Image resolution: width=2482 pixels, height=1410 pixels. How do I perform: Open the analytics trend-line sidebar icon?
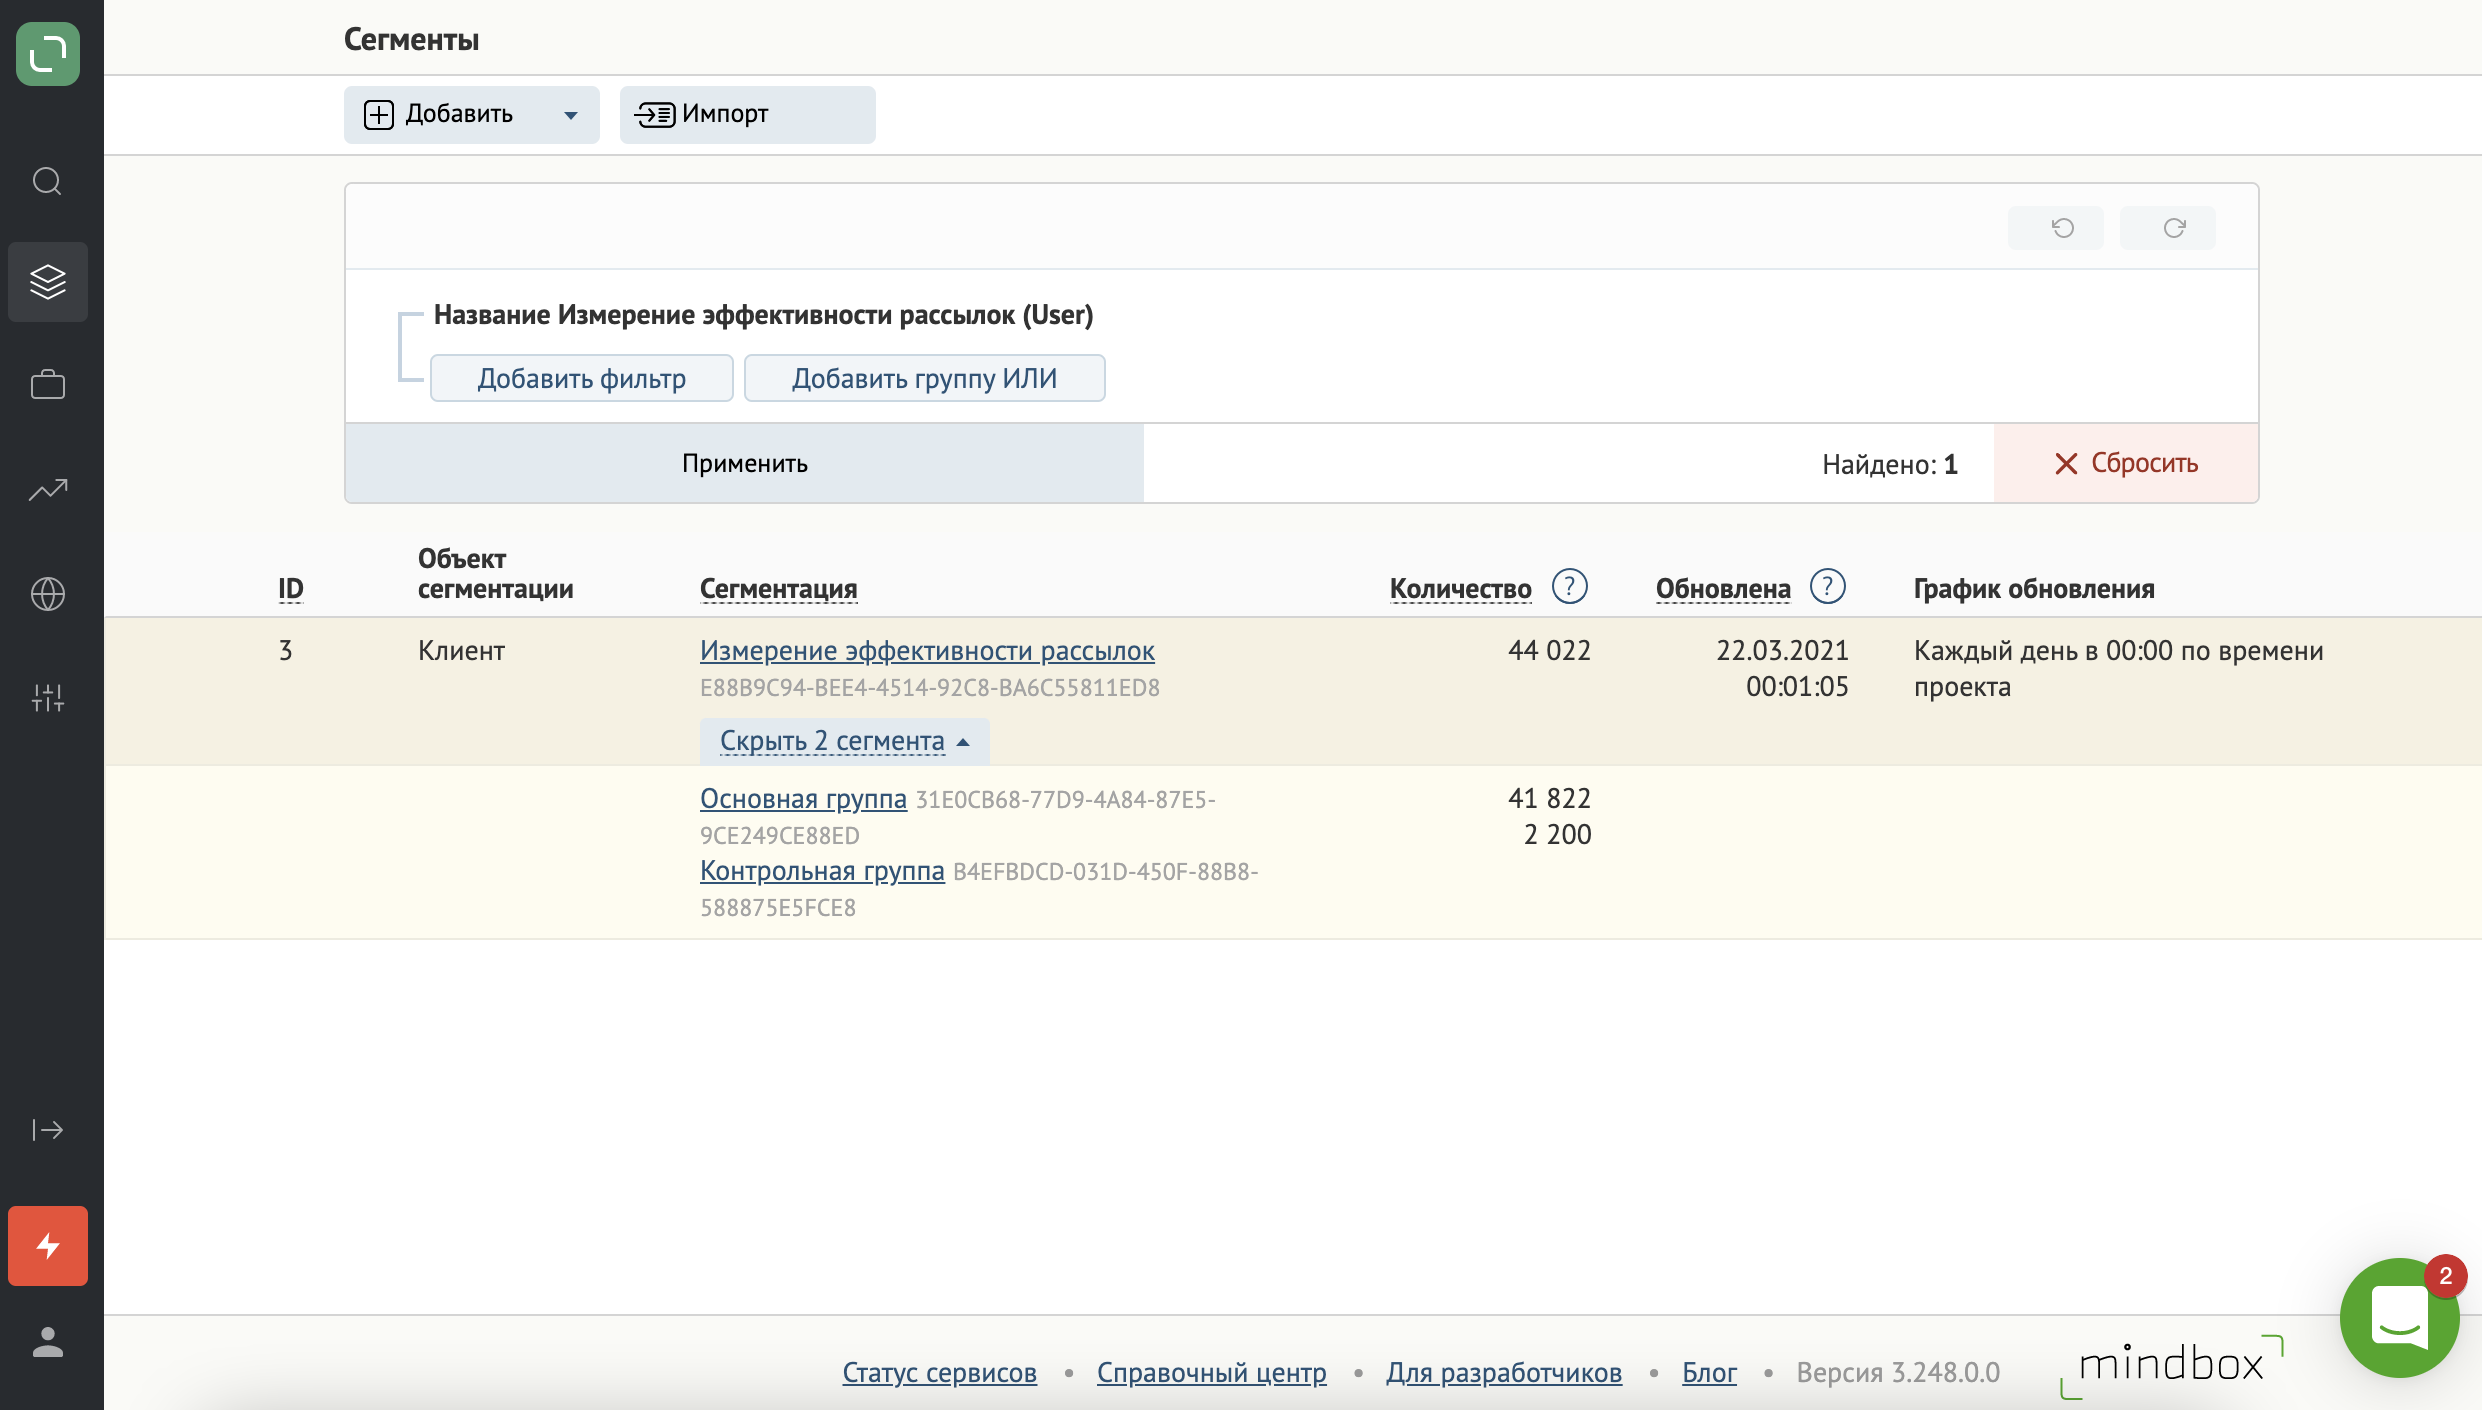point(48,490)
